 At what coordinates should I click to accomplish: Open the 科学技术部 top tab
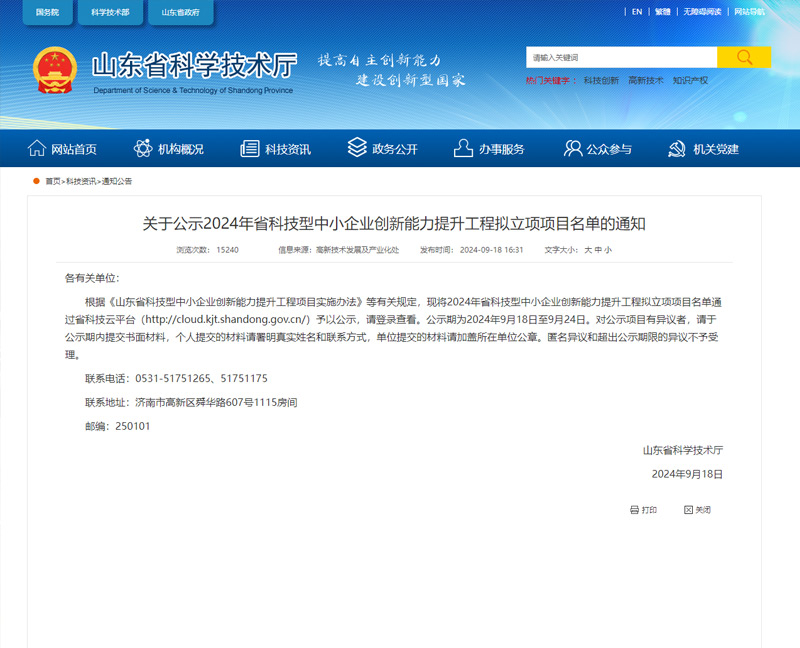pos(110,12)
